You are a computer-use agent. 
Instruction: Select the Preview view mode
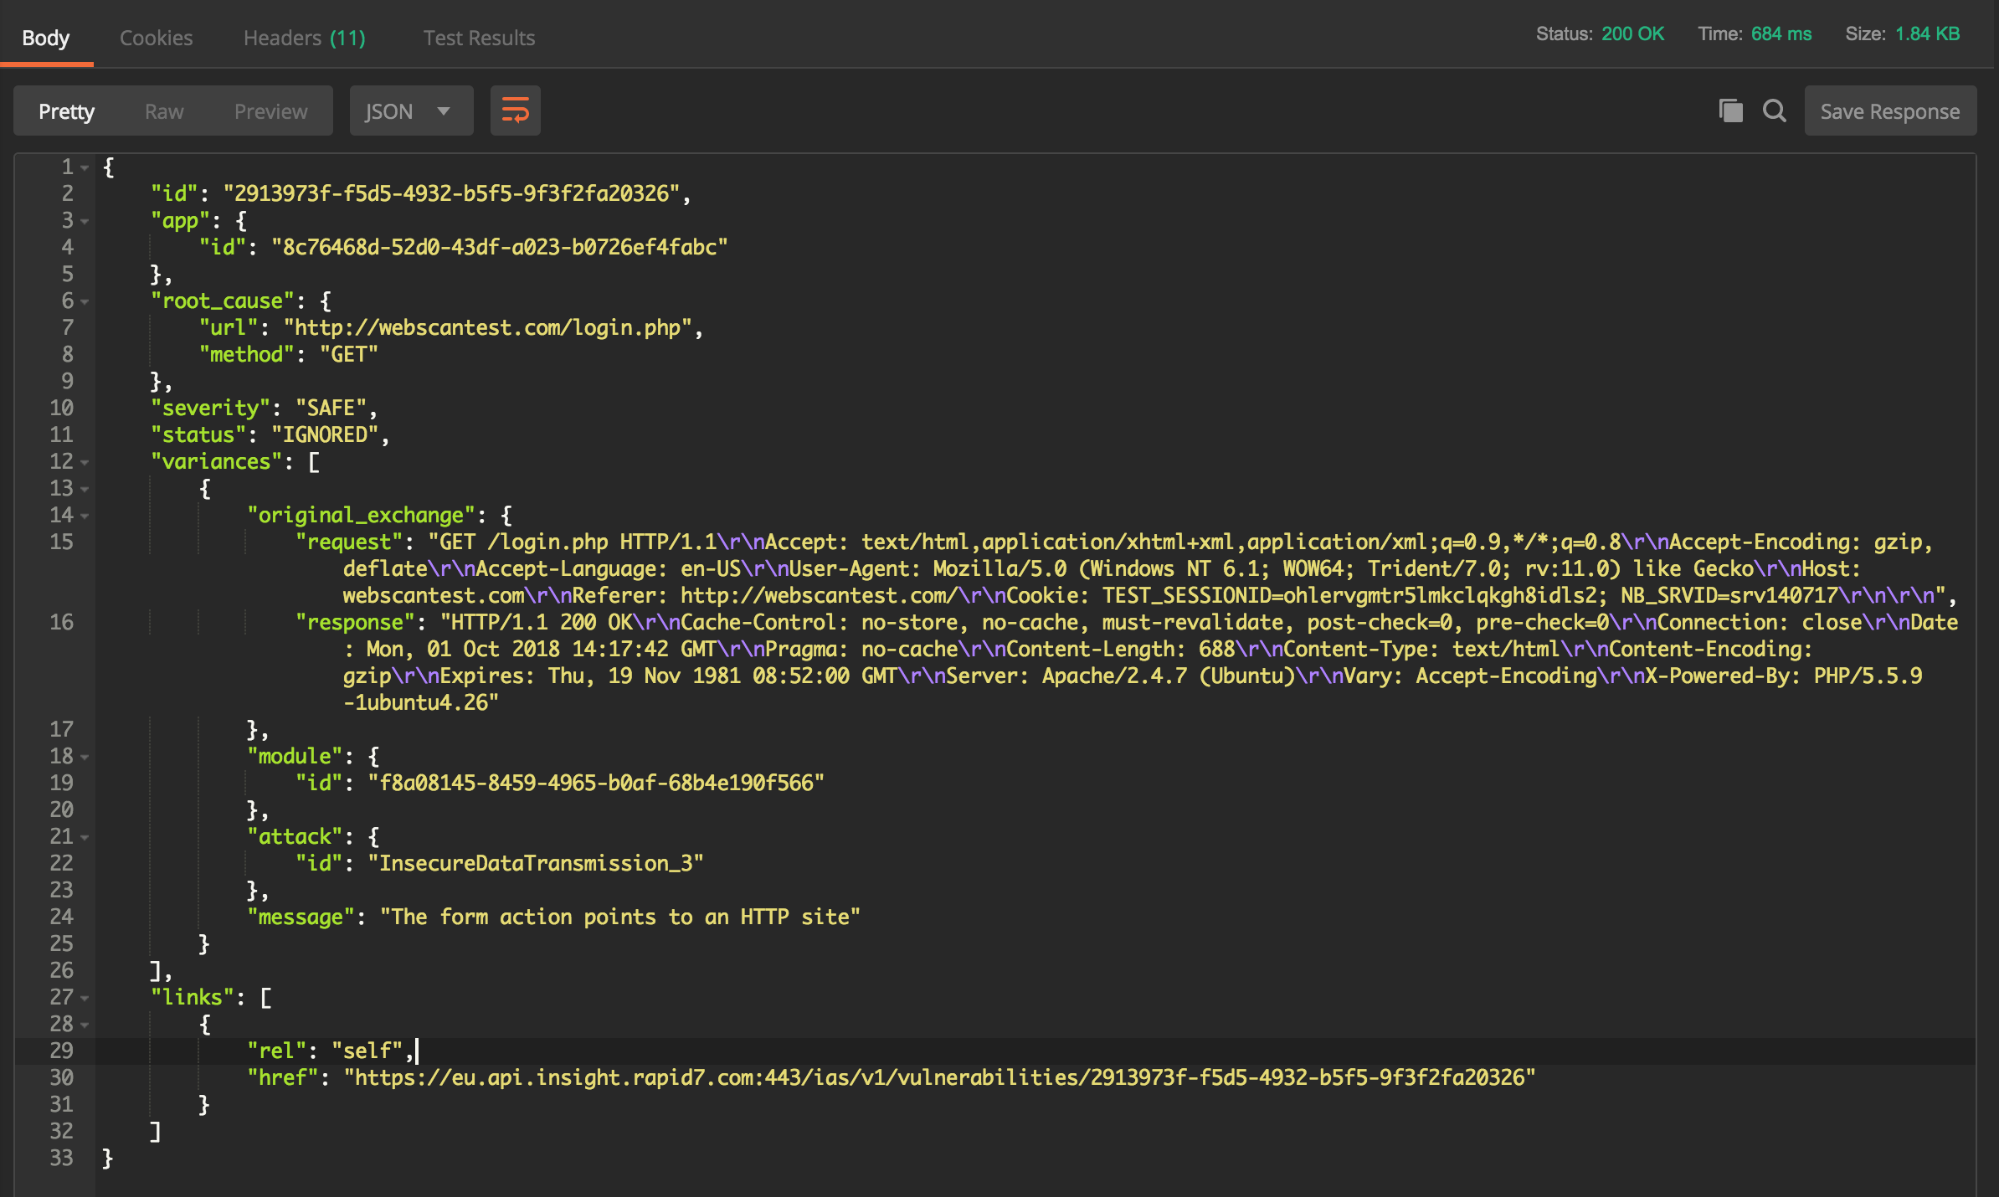point(270,111)
